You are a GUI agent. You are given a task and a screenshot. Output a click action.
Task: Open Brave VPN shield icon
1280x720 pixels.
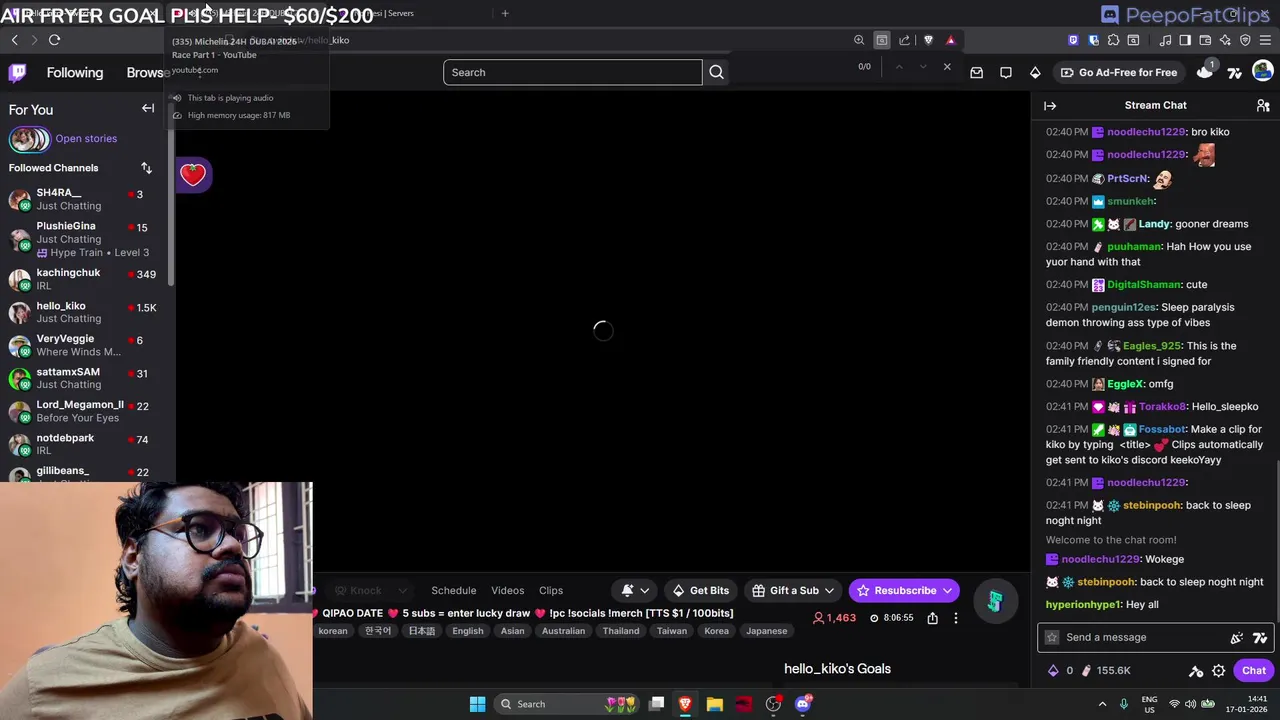click(1245, 40)
